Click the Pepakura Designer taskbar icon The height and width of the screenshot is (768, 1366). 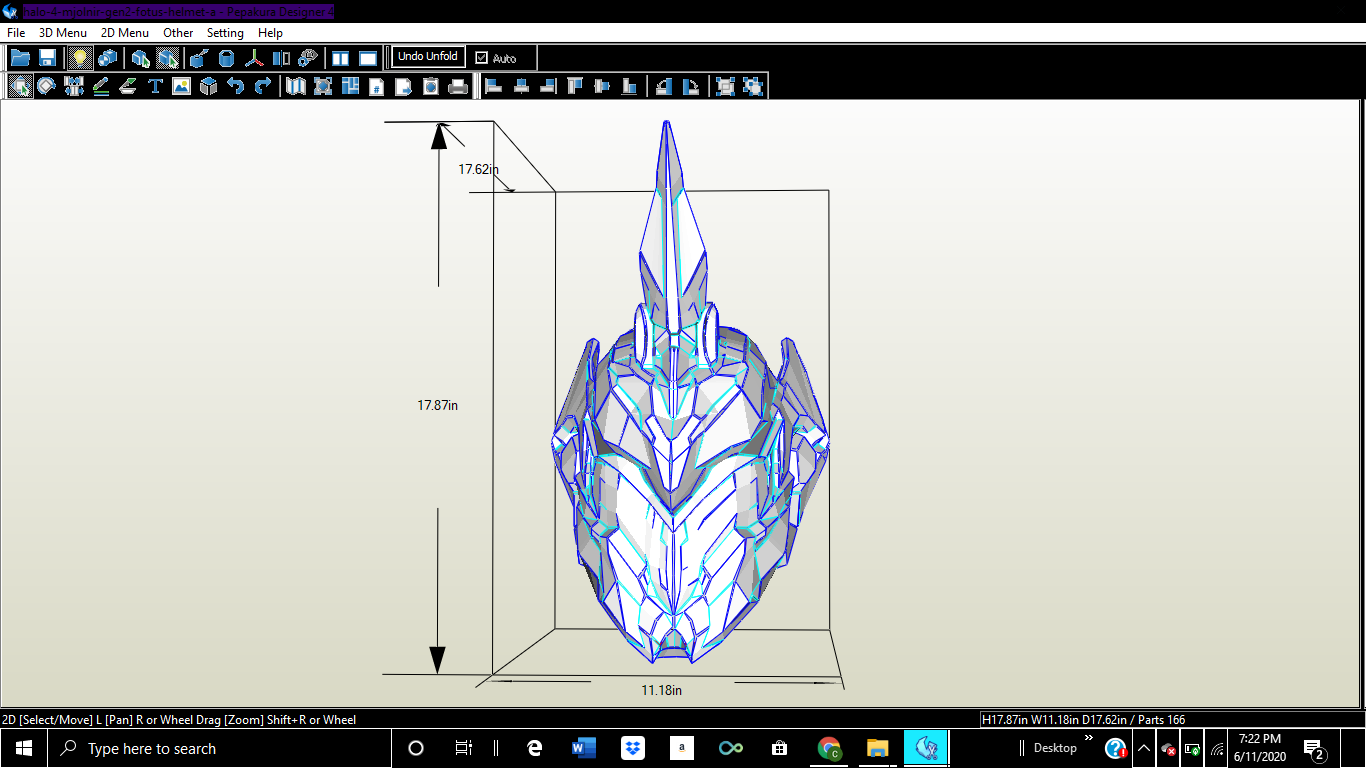pyautogui.click(x=926, y=748)
